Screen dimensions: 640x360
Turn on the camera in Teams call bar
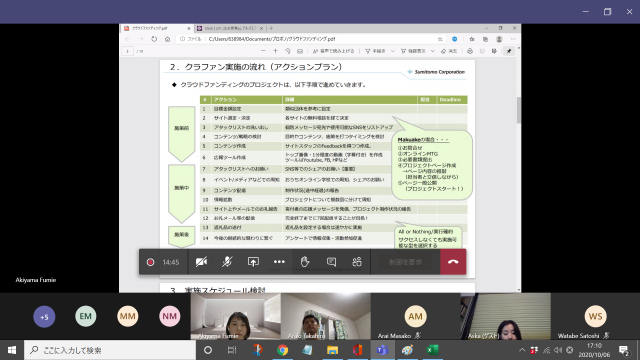click(x=201, y=262)
